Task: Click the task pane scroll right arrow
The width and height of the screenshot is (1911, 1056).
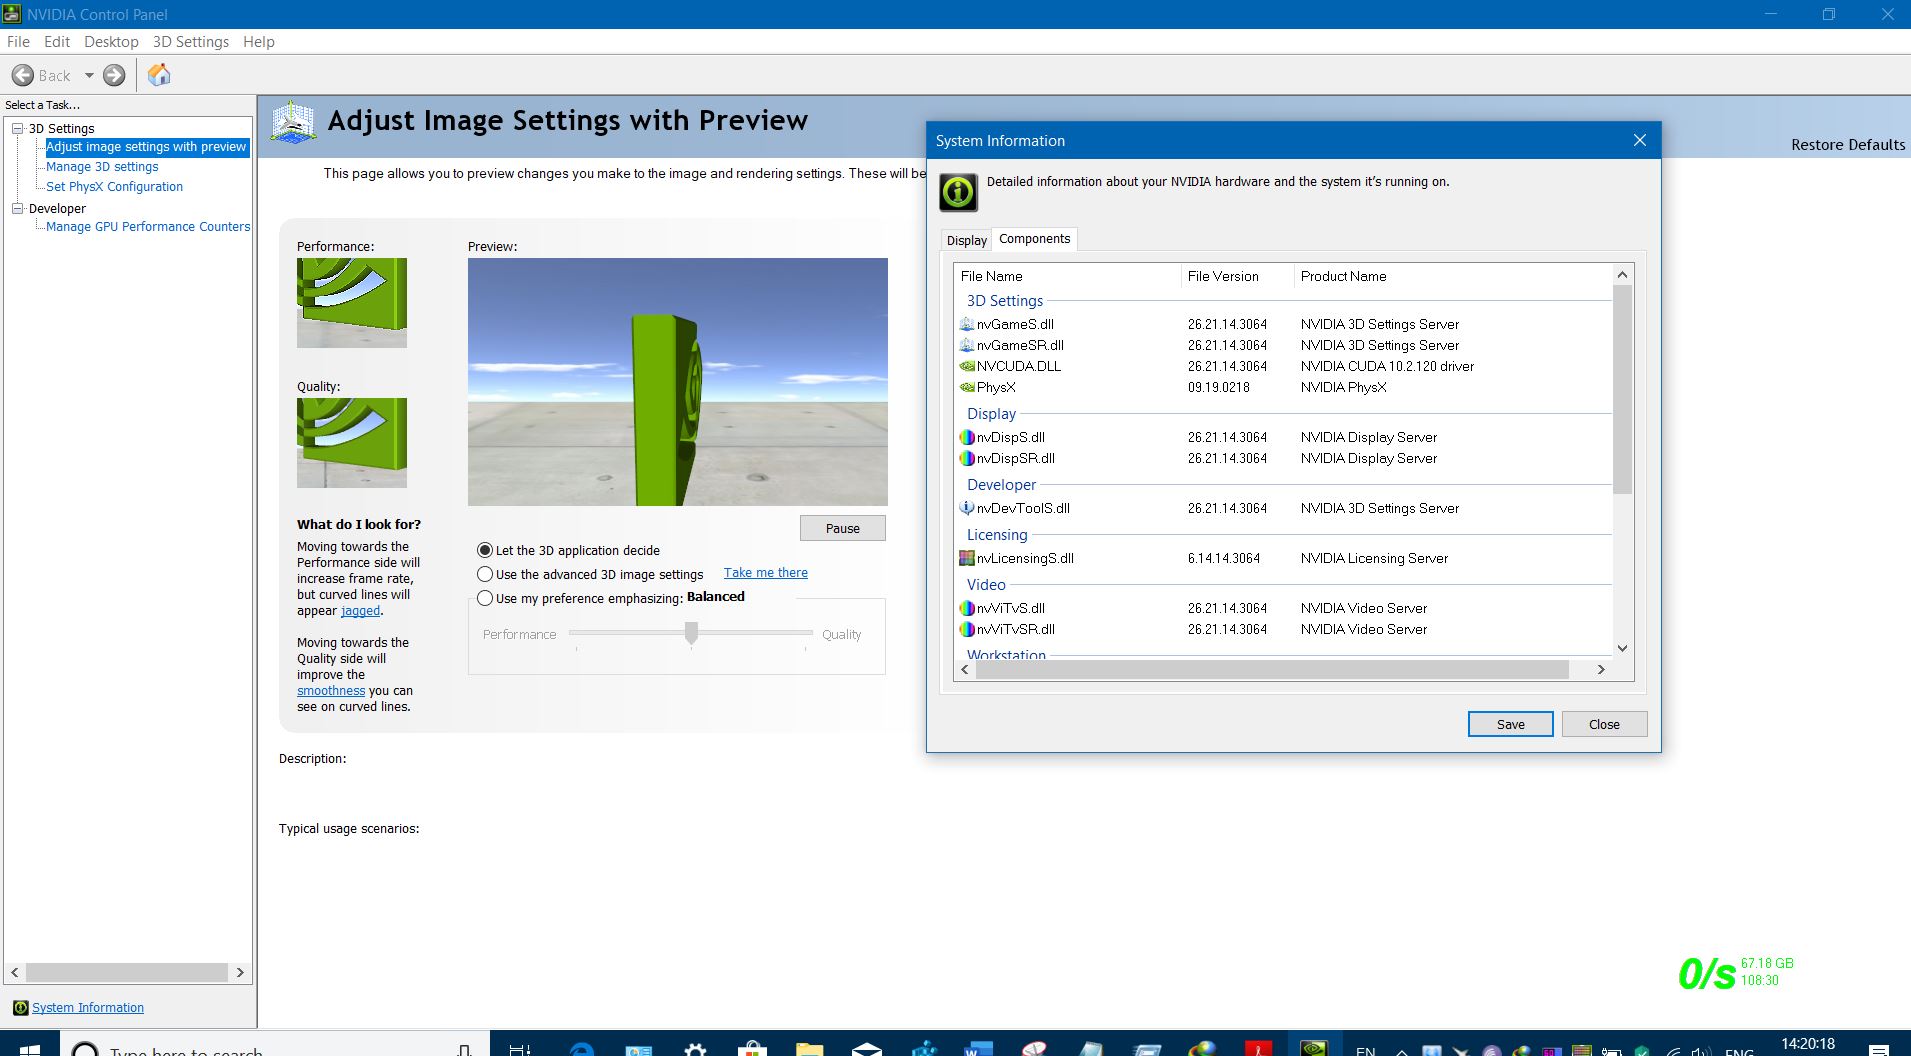Action: click(x=240, y=972)
